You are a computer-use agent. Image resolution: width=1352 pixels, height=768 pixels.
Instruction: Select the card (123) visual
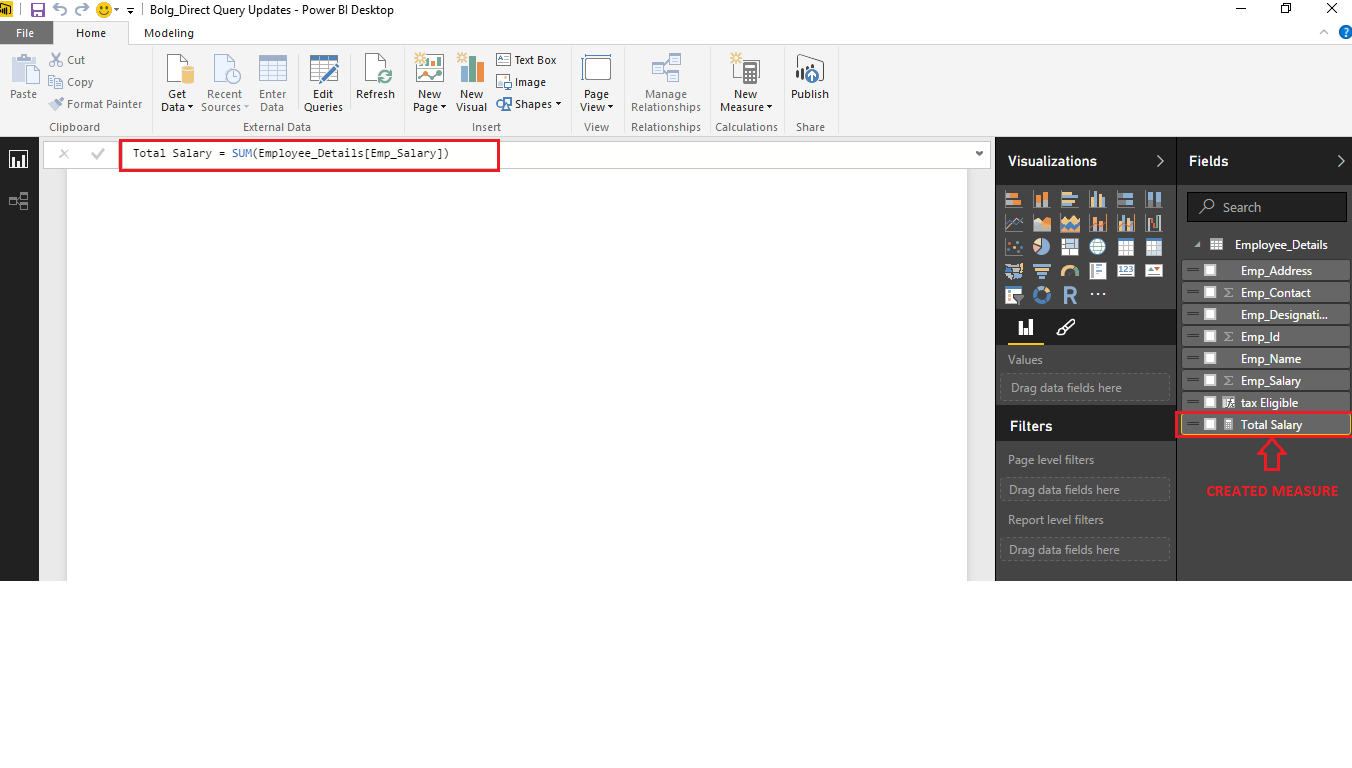[1125, 271]
